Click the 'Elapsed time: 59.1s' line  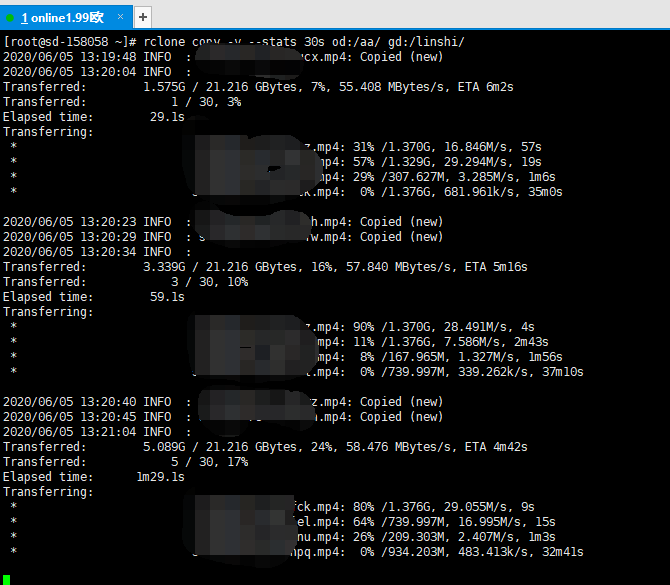[x=94, y=297]
